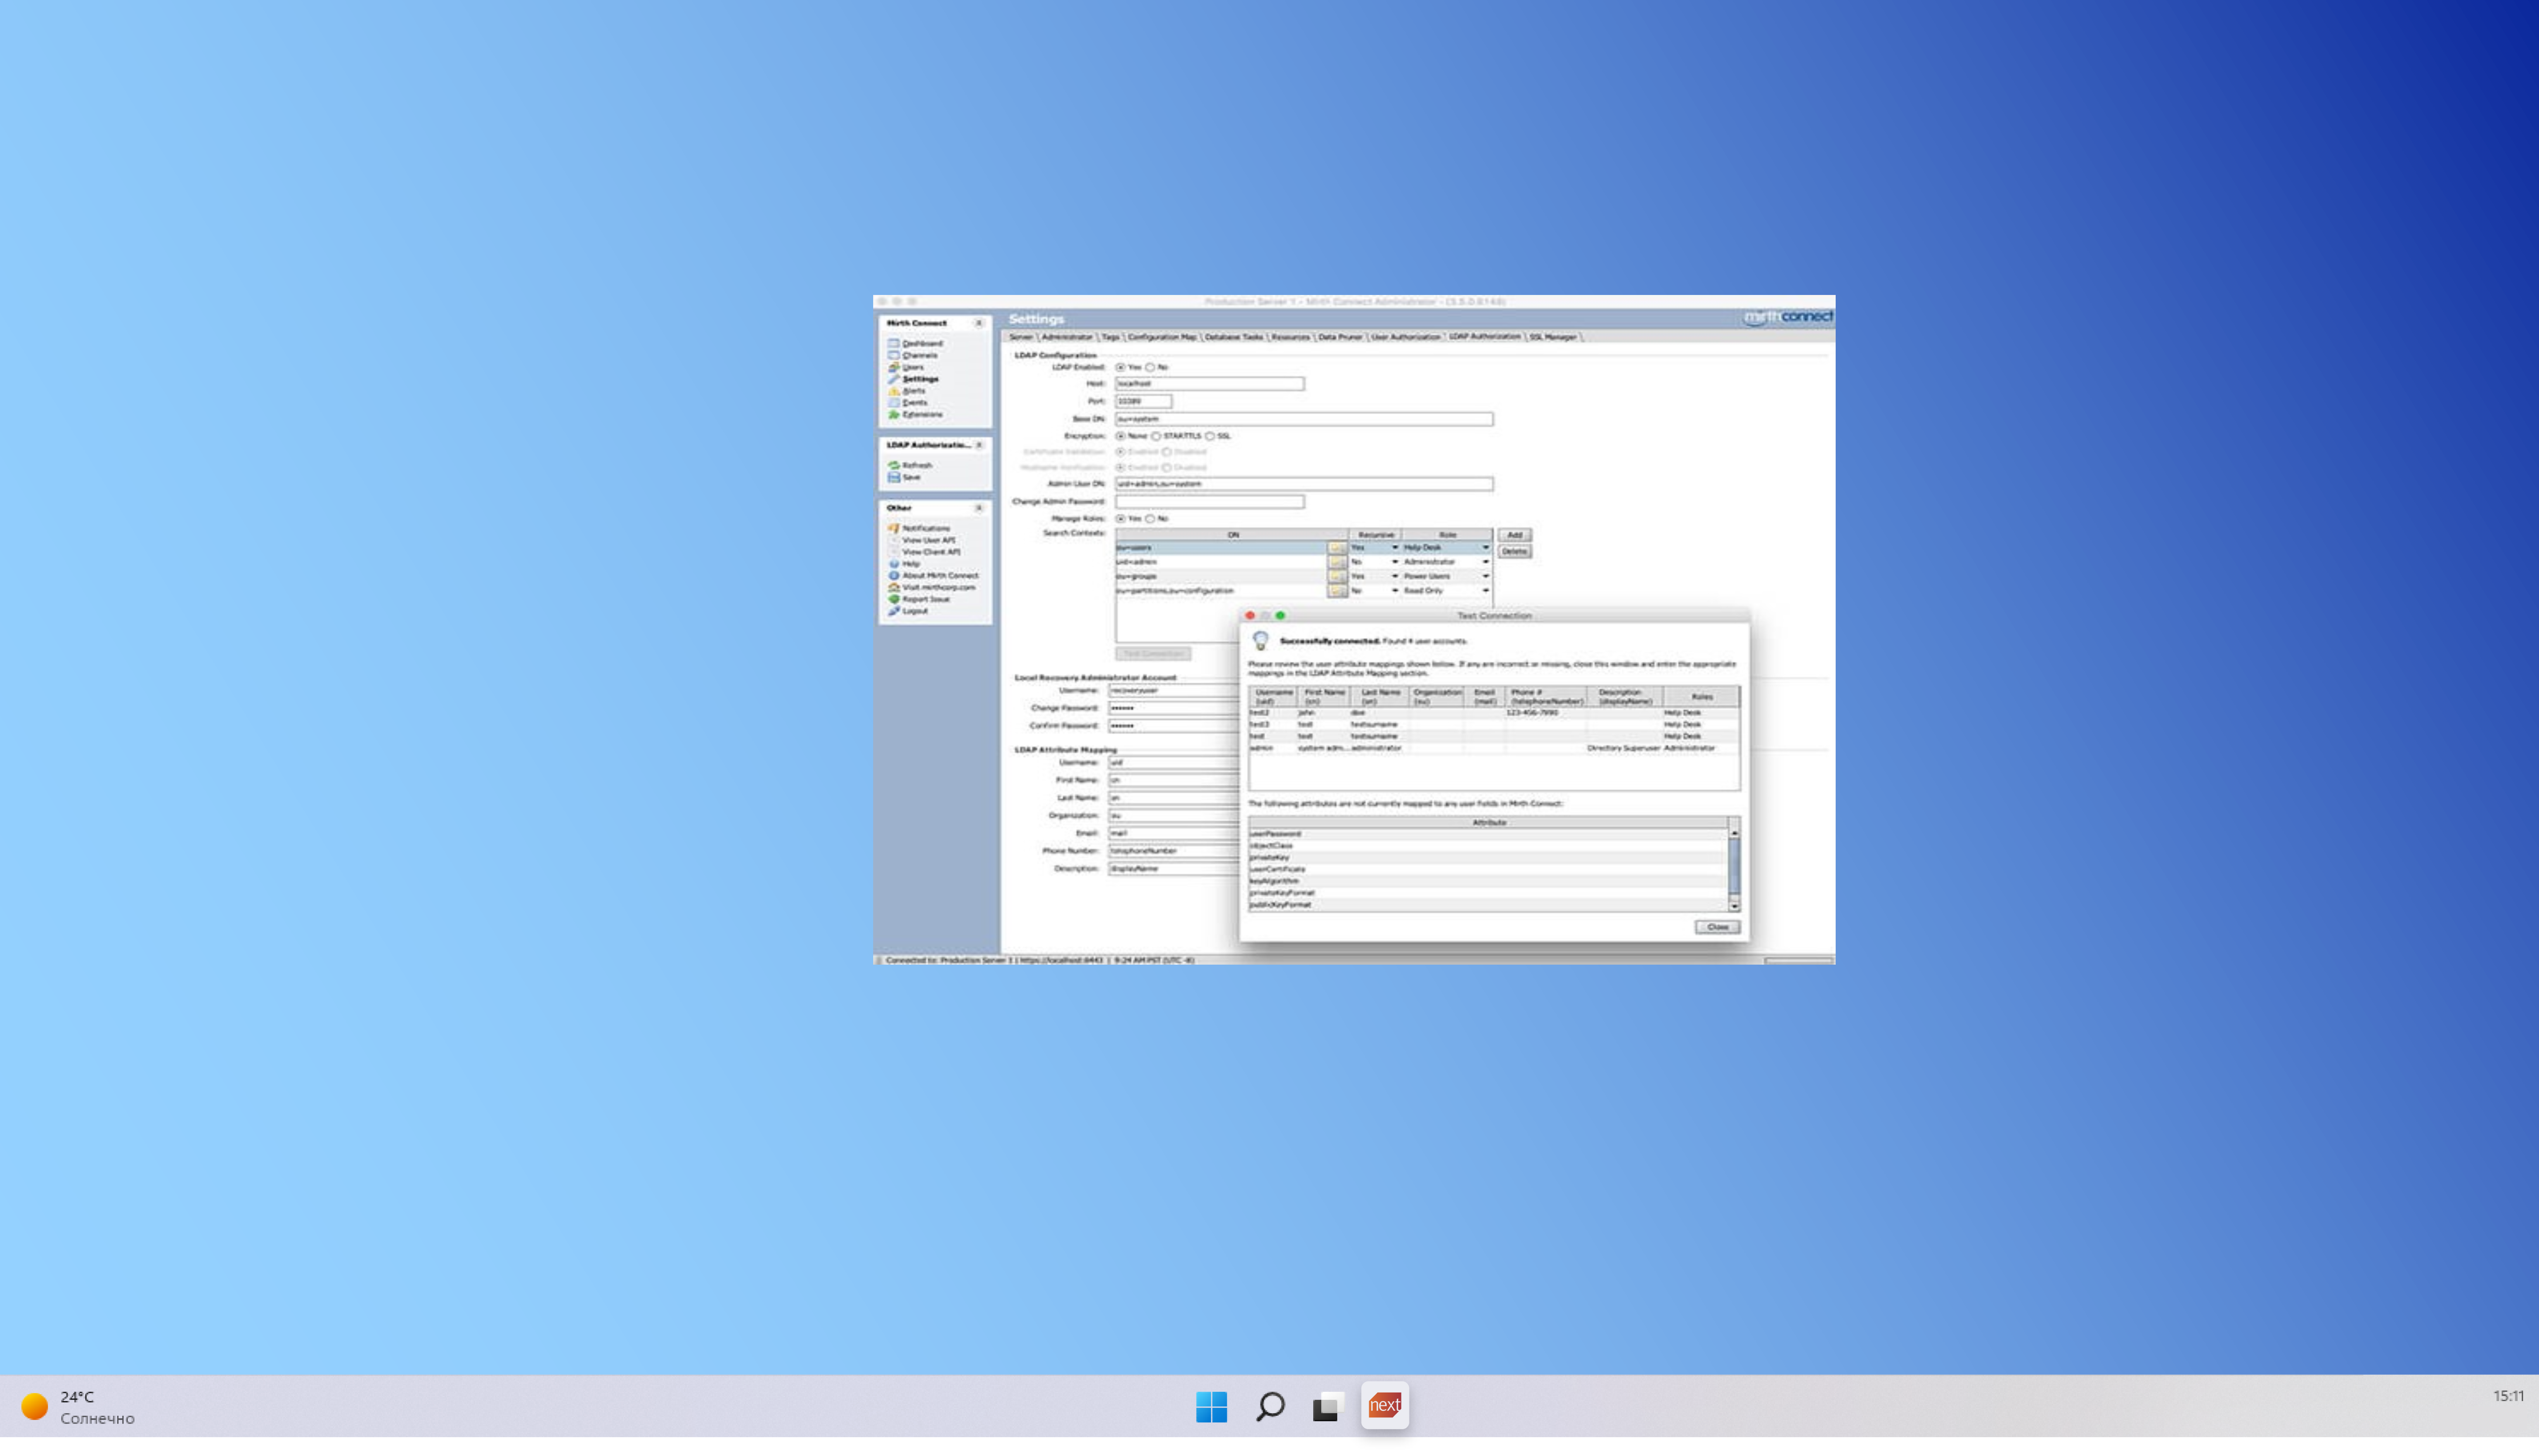Click Delete button beside Search Contexts table
The image size is (2539, 1456).
(1514, 551)
